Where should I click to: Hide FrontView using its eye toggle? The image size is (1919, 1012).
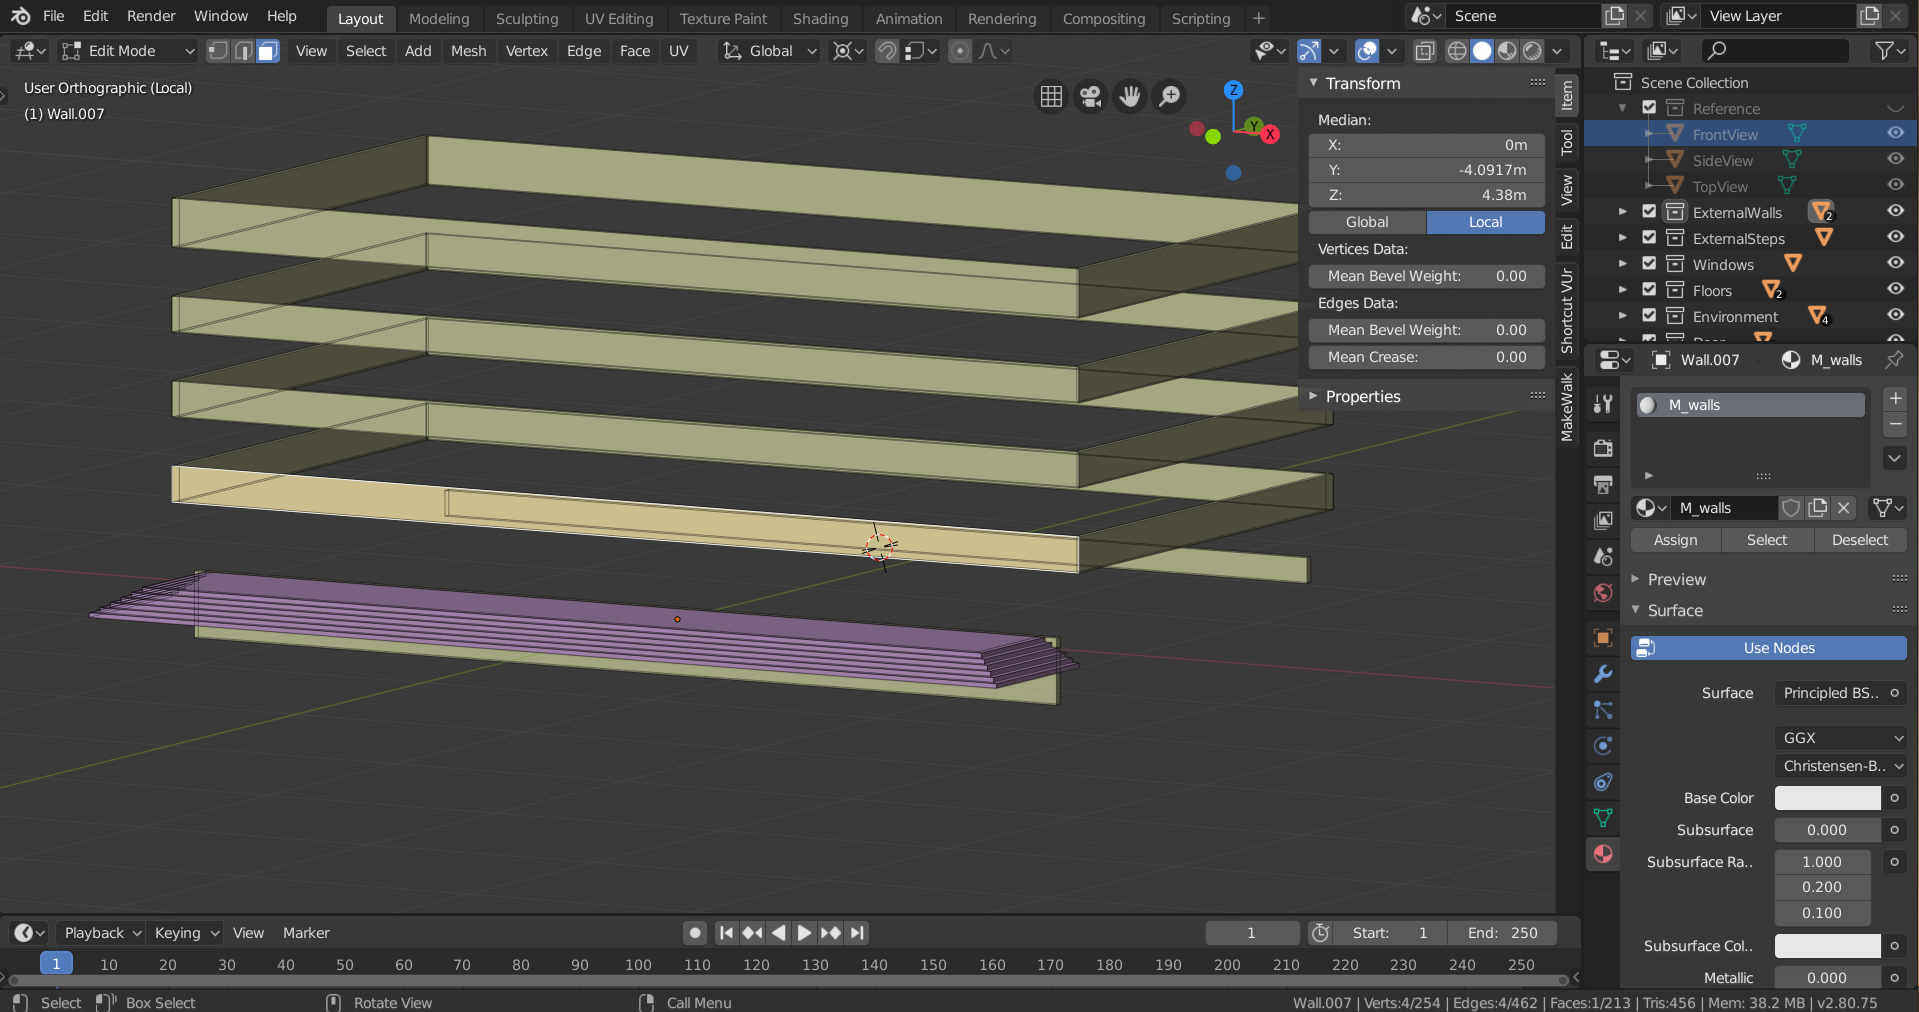1895,133
